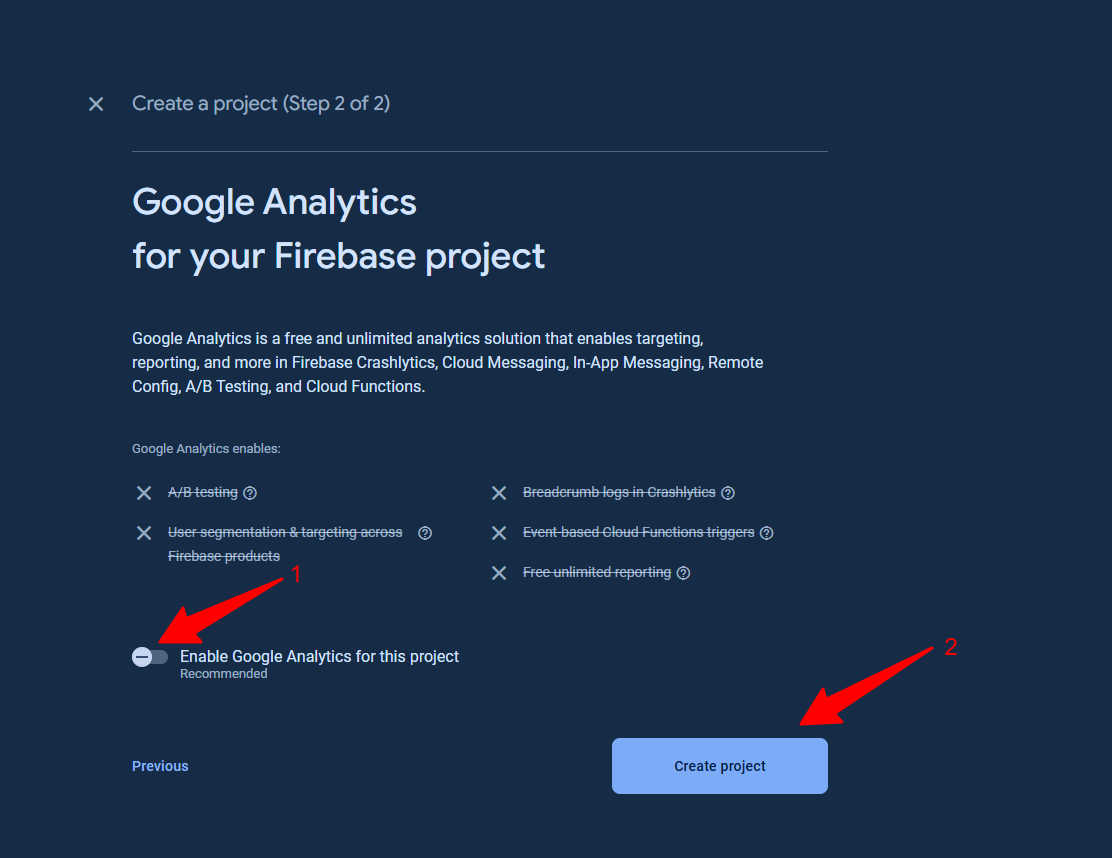Click X mark beside Breadcrumb logs in Crashlytics

click(499, 493)
